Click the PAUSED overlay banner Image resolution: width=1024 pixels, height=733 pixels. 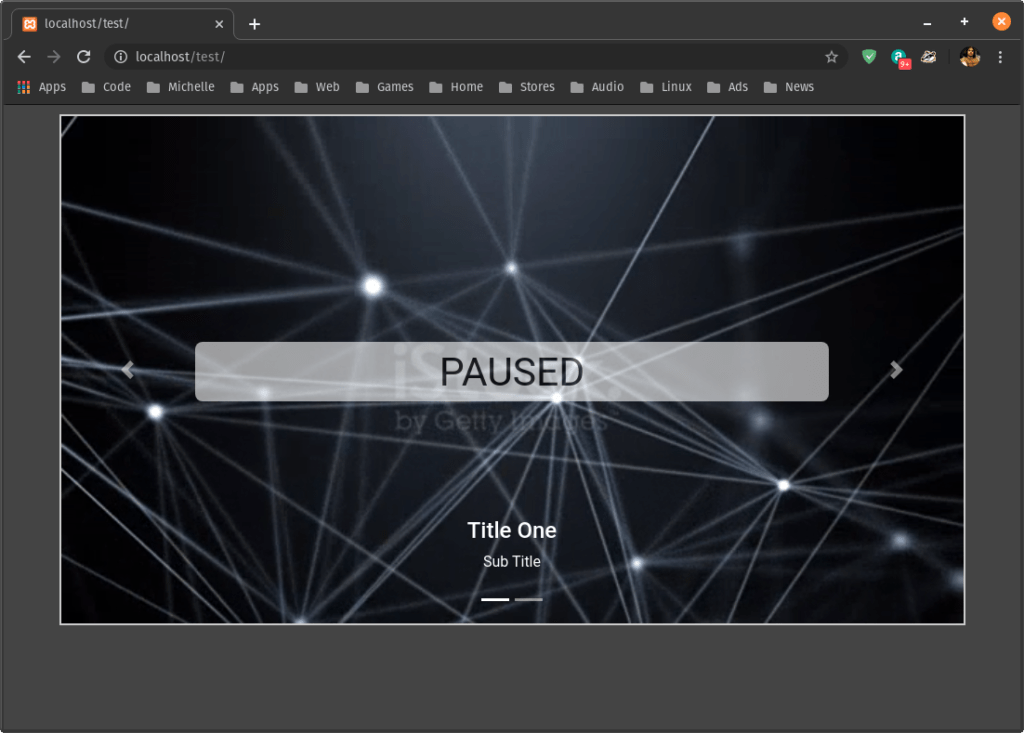511,372
